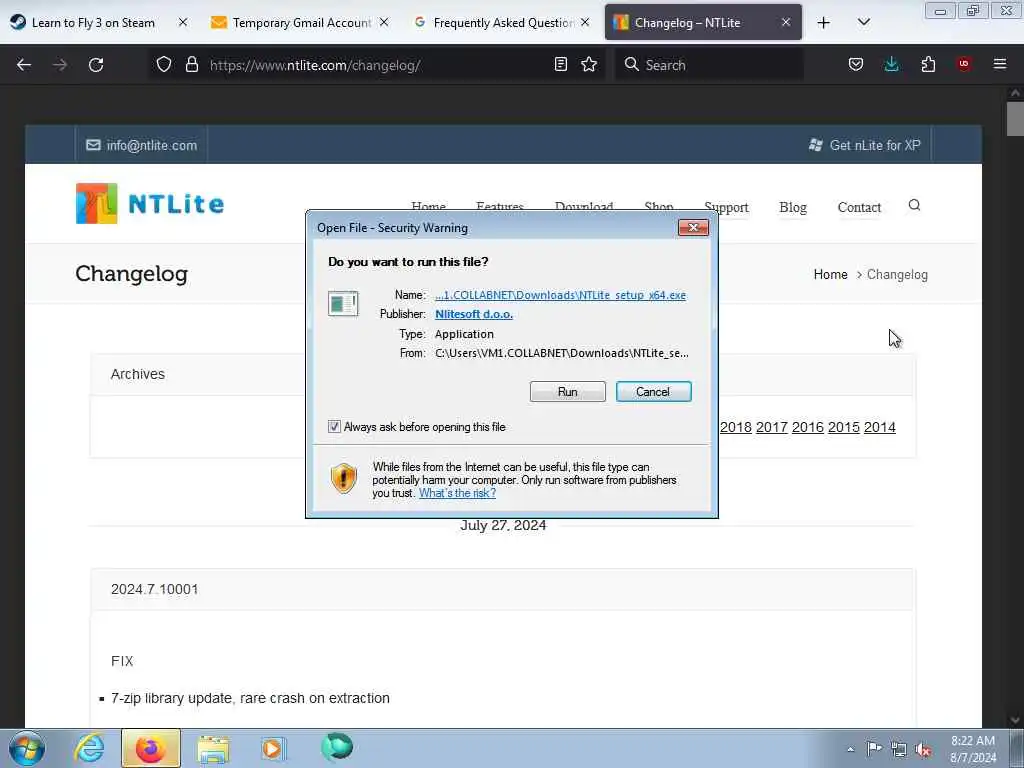
Task: Click the browser forward arrow
Action: tap(59, 65)
